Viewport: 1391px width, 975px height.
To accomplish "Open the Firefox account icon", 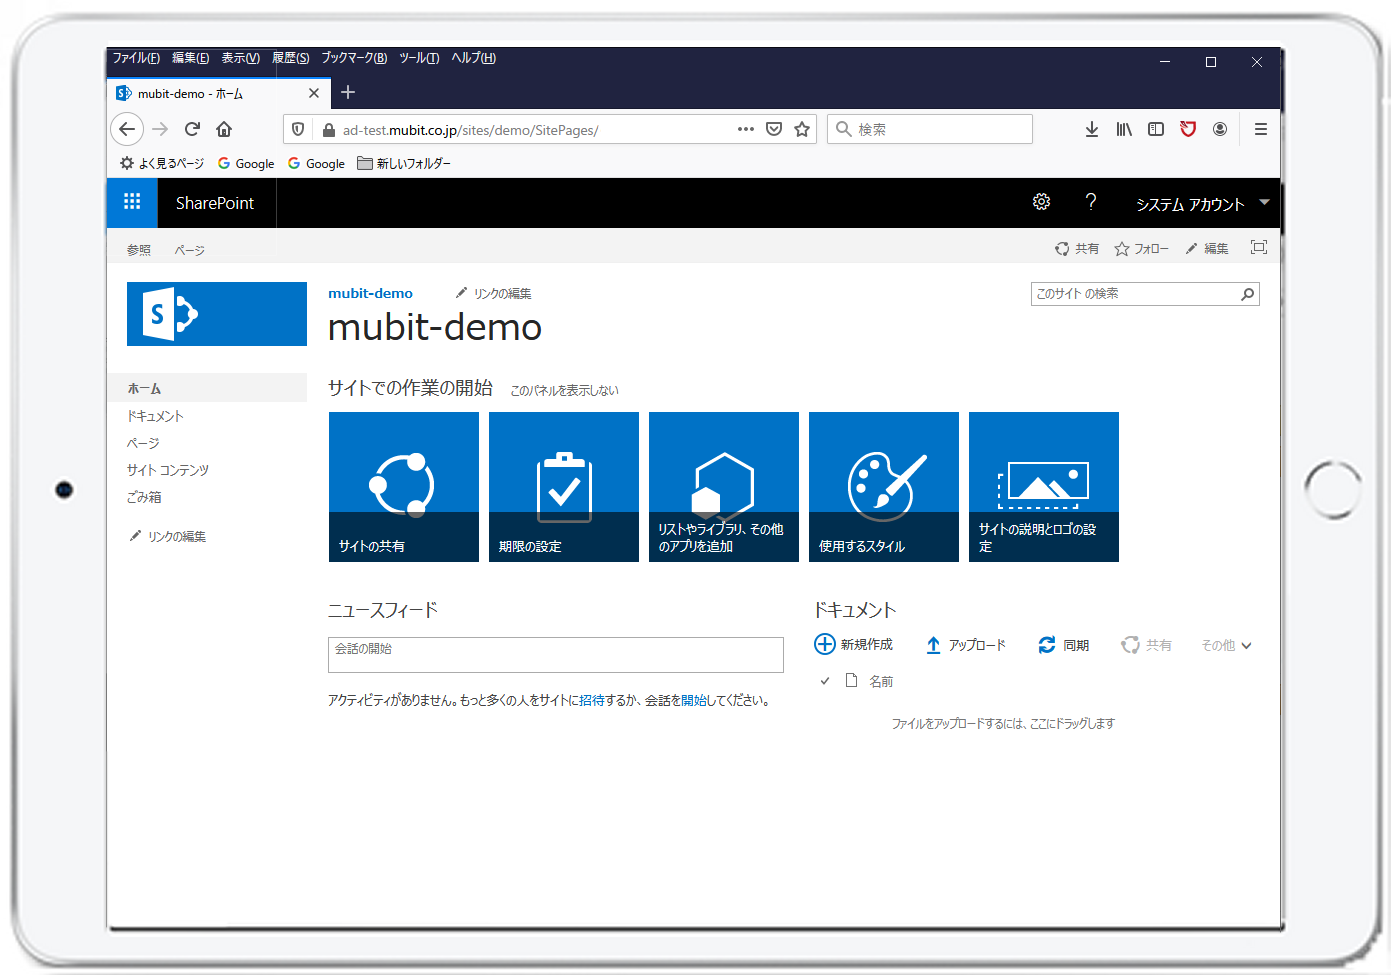I will 1220,129.
